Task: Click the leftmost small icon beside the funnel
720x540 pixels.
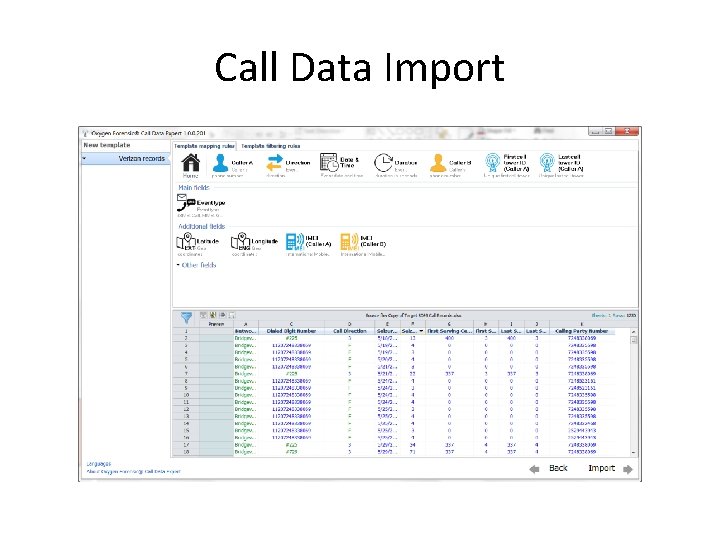Action: (x=203, y=315)
